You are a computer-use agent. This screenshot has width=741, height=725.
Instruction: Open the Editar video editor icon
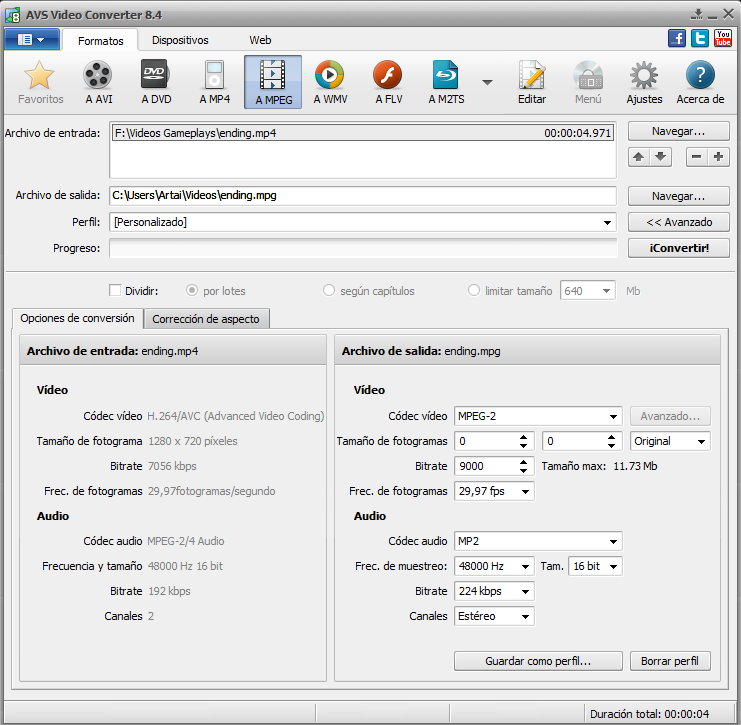pos(532,82)
